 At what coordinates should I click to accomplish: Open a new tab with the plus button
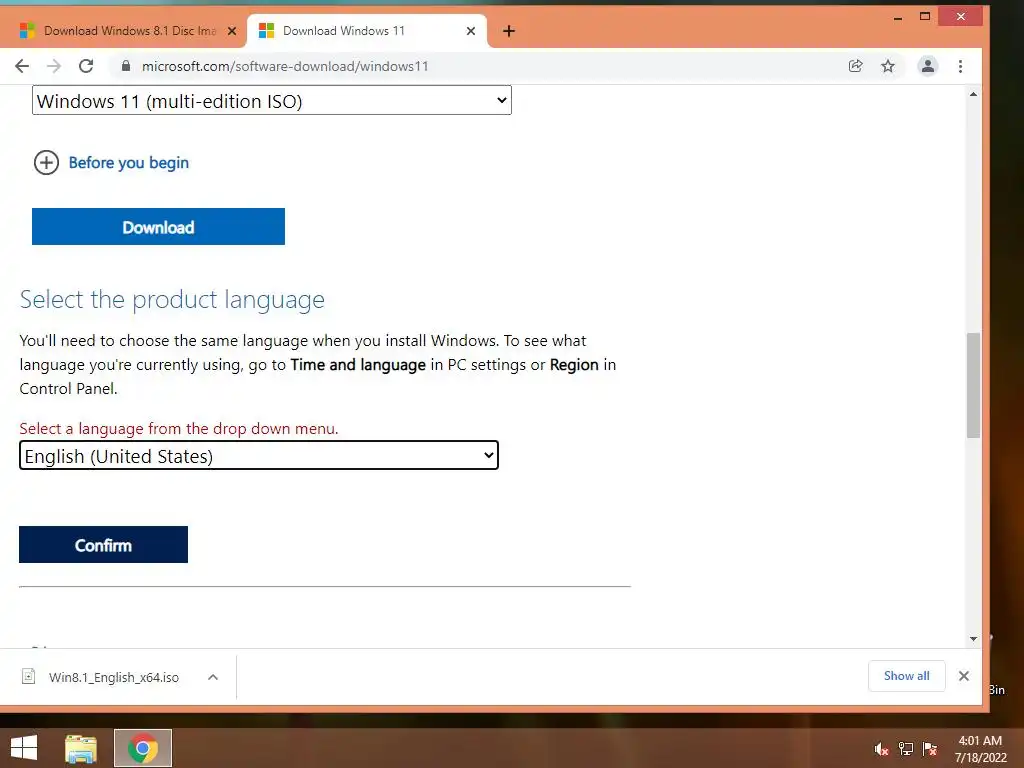pyautogui.click(x=509, y=31)
